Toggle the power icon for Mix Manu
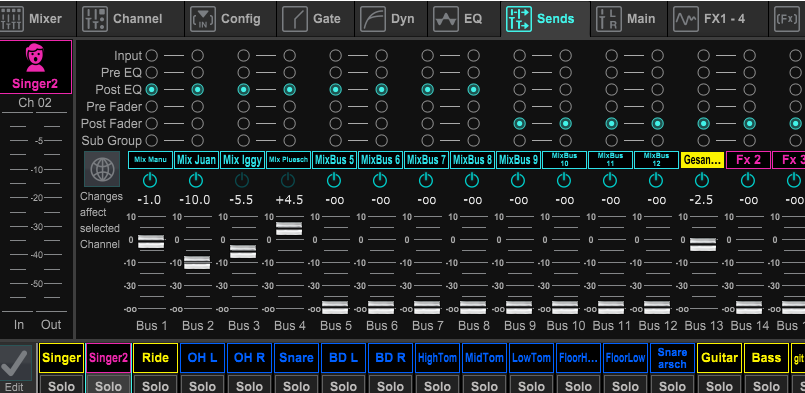 (x=150, y=180)
